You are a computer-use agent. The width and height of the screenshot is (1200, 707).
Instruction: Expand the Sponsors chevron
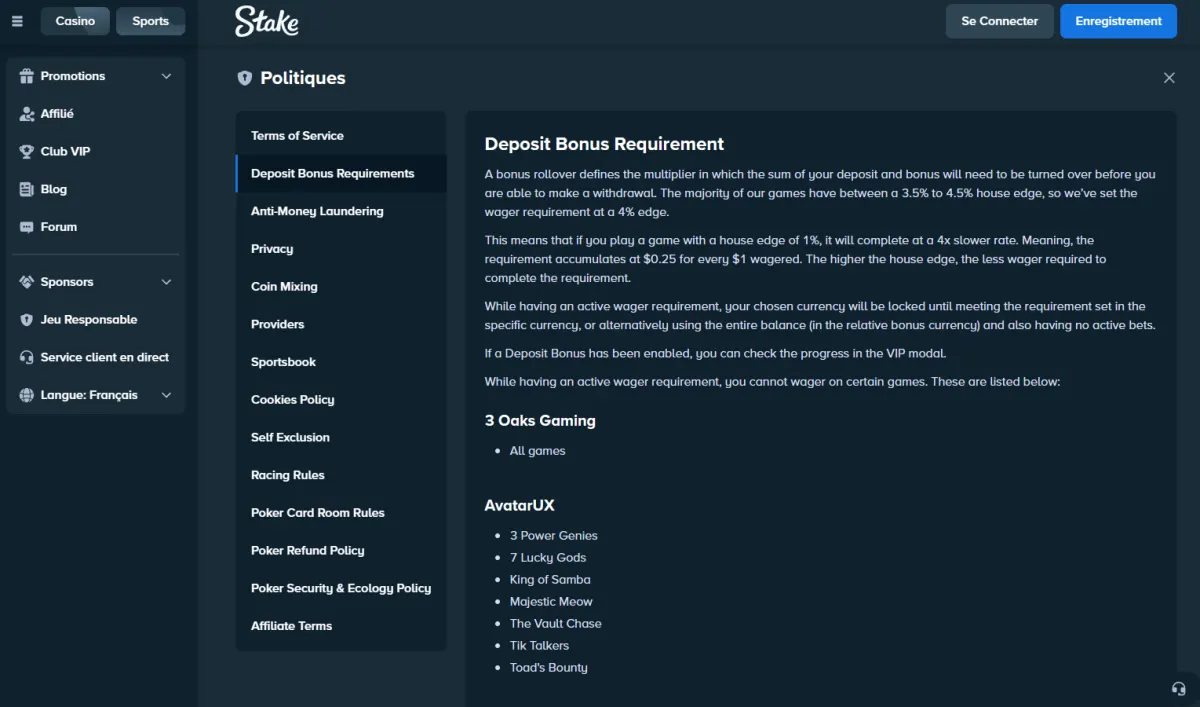(x=166, y=282)
